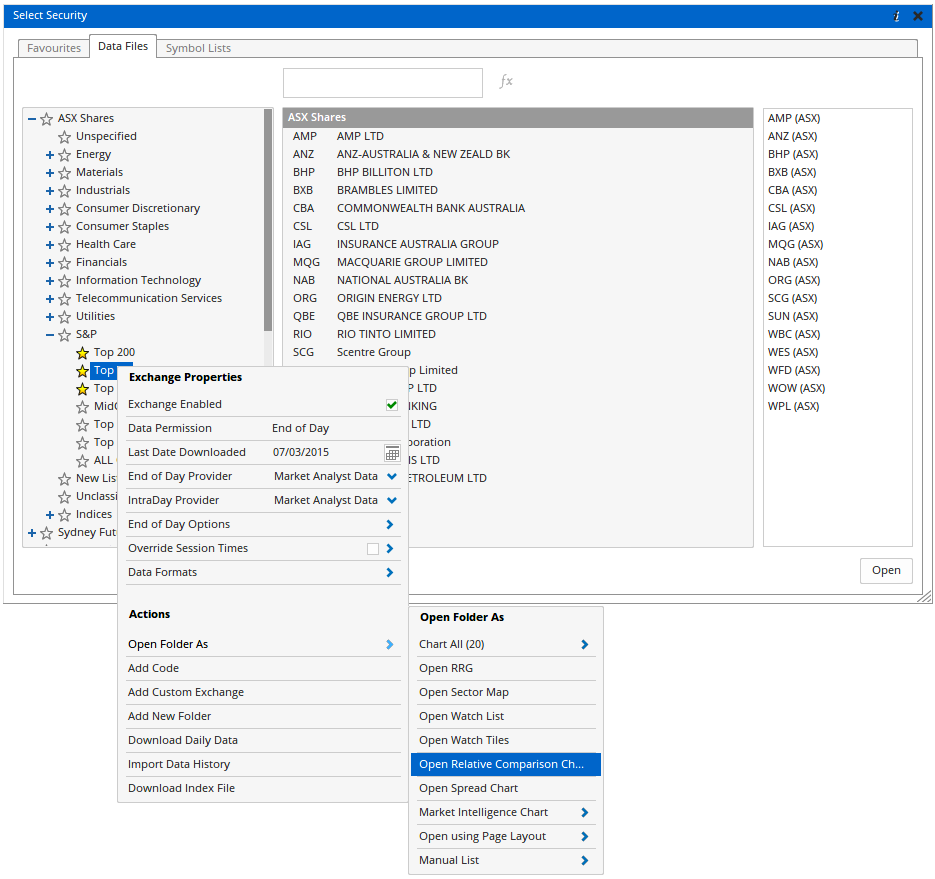Toggle favourite star for Information Technology
This screenshot has height=879, width=935.
pos(64,281)
